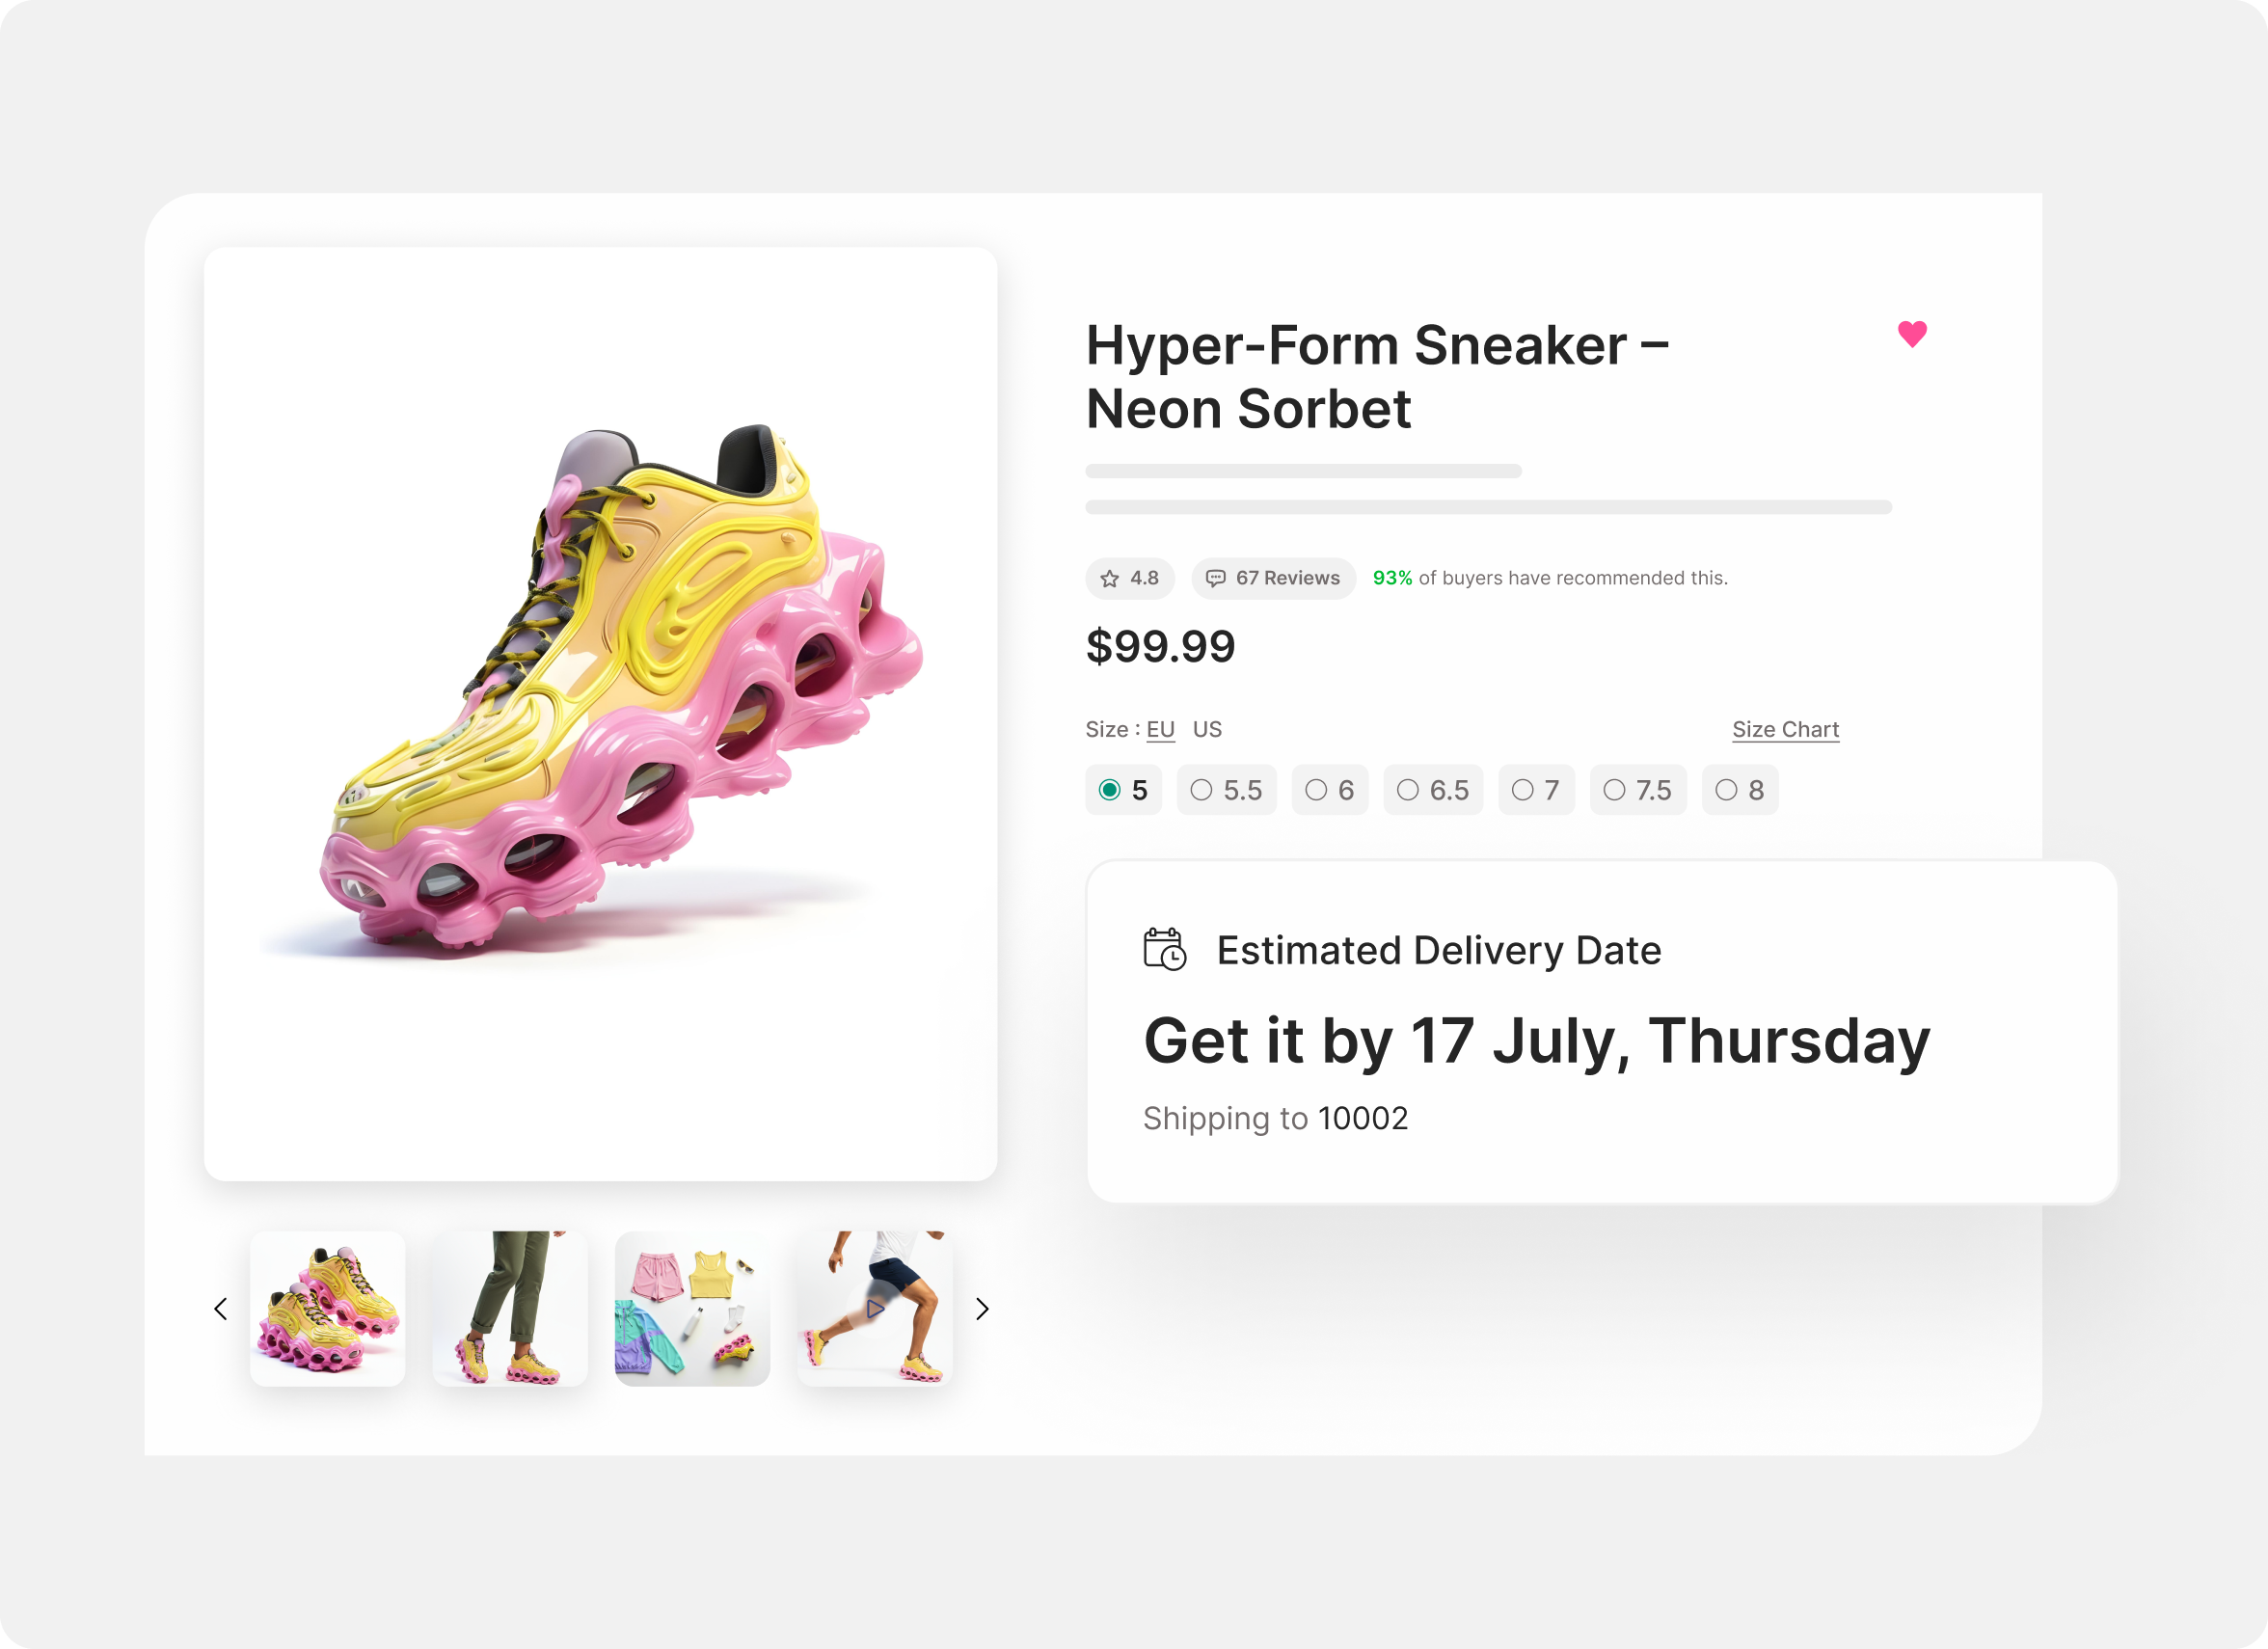2268x1649 pixels.
Task: Change shipping zip code 10002
Action: click(1363, 1118)
